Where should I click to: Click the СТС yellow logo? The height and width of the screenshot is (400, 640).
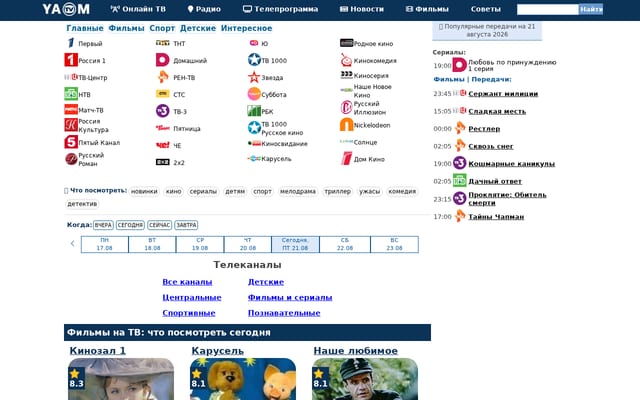pyautogui.click(x=162, y=94)
